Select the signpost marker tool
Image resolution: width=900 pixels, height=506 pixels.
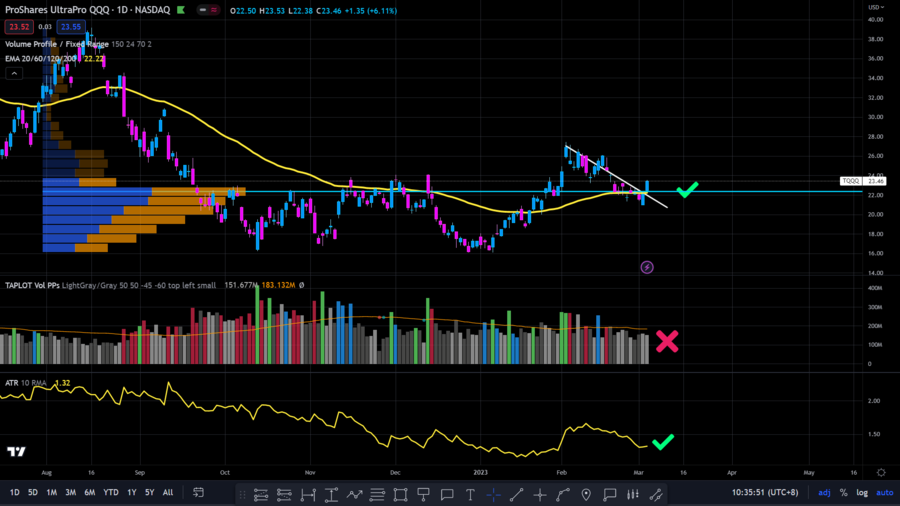[x=424, y=495]
